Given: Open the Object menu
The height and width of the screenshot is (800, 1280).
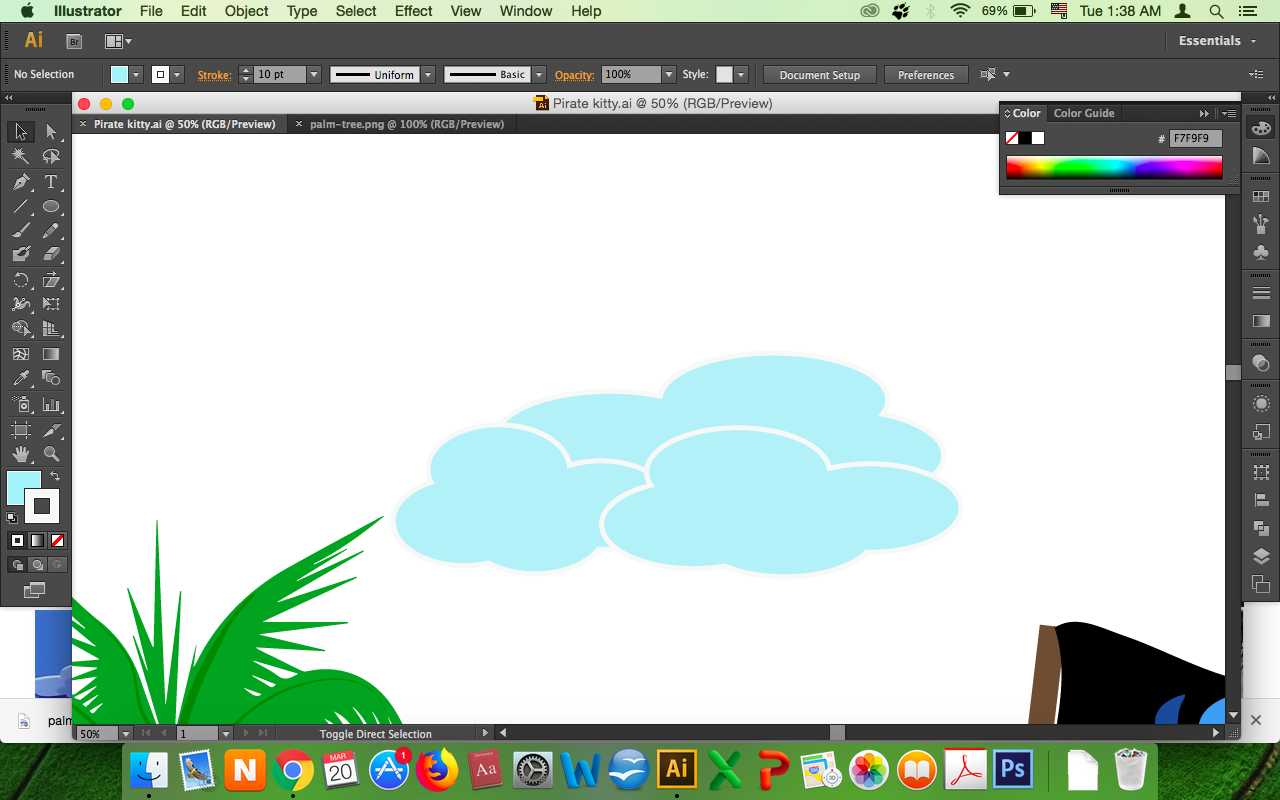Looking at the screenshot, I should (x=246, y=11).
